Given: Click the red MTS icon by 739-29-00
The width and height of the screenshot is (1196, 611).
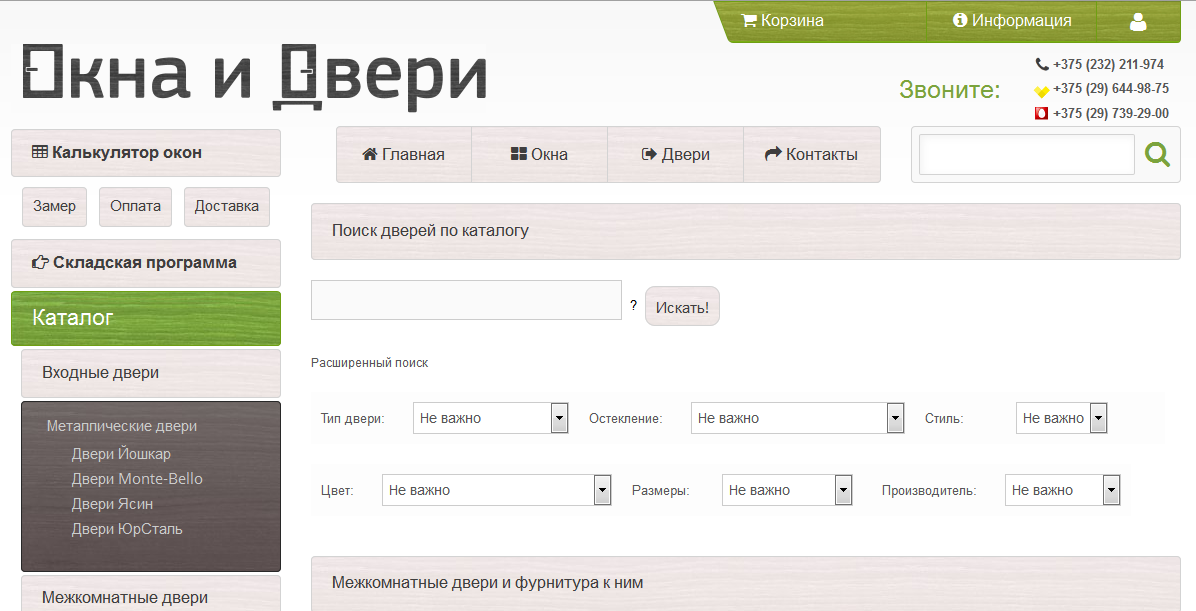Looking at the screenshot, I should (x=1041, y=114).
